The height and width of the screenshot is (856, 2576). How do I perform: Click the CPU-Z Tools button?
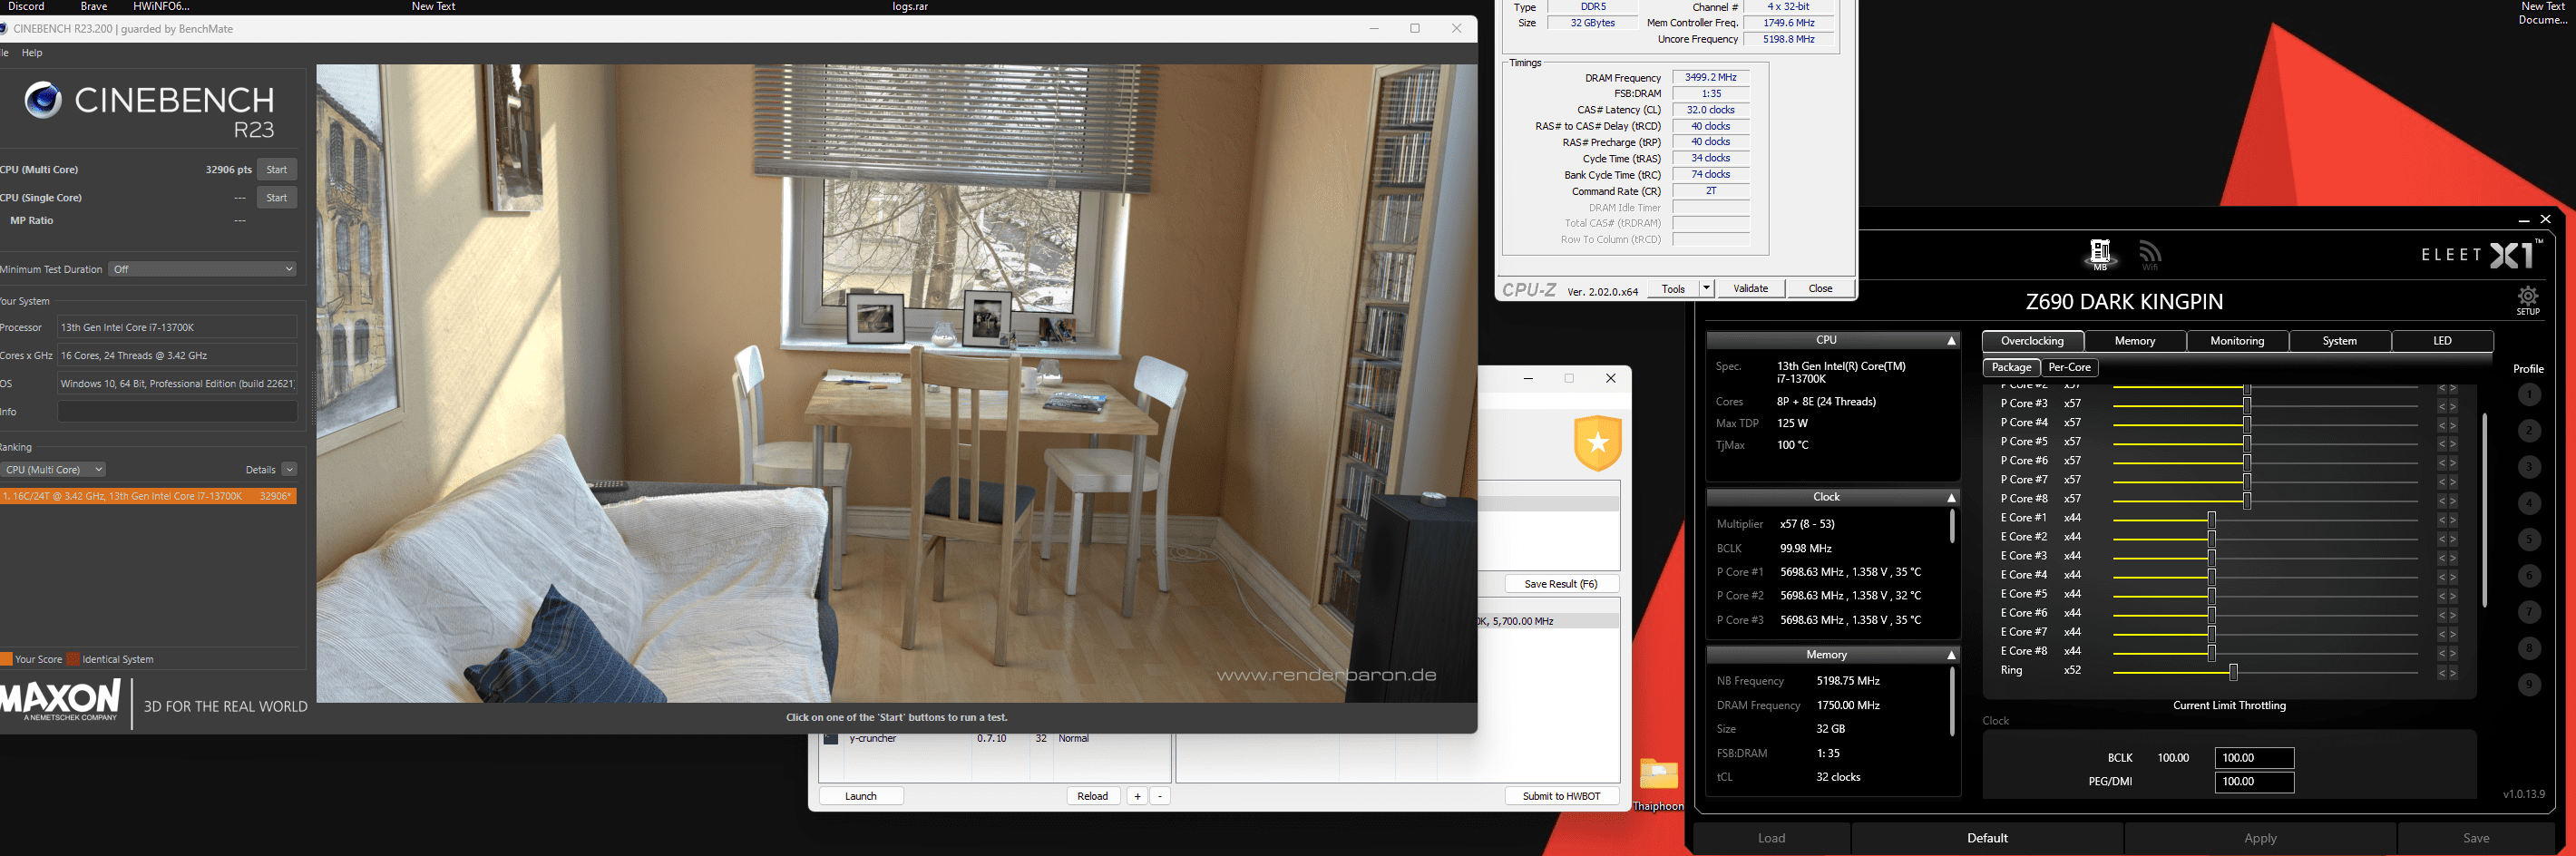[1673, 289]
